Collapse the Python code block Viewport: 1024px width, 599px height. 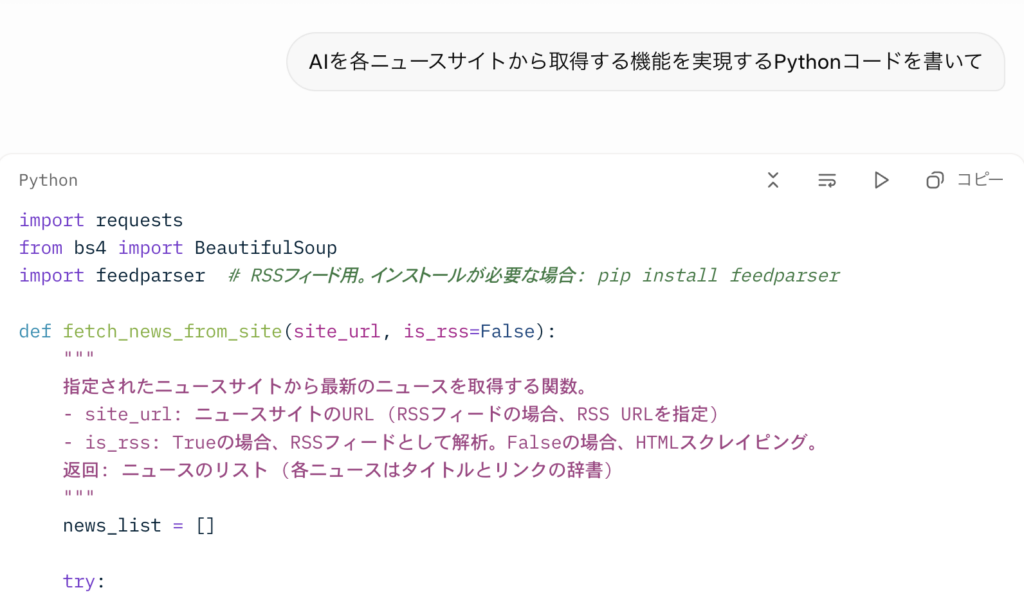point(773,180)
